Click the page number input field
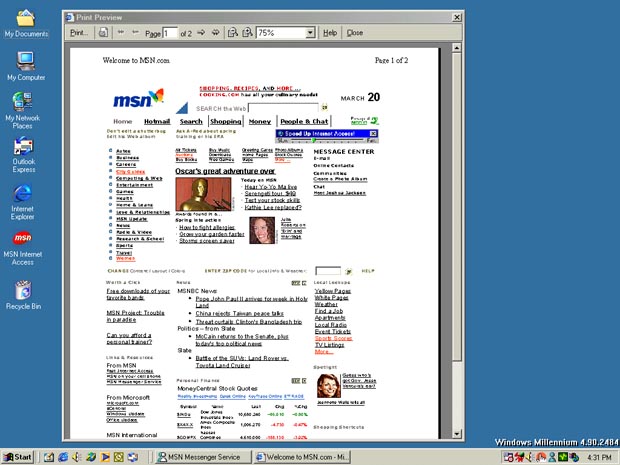620x465 pixels. [x=170, y=33]
